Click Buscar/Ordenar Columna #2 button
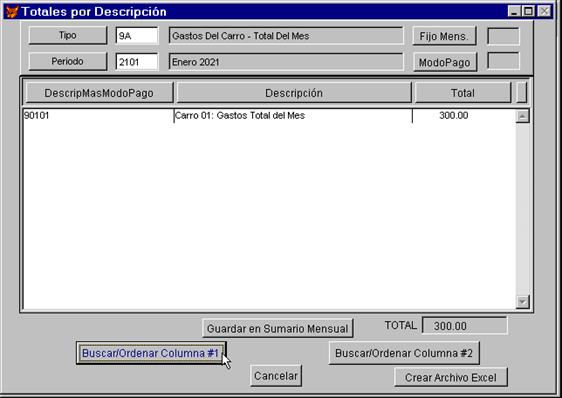562x398 pixels. click(404, 353)
